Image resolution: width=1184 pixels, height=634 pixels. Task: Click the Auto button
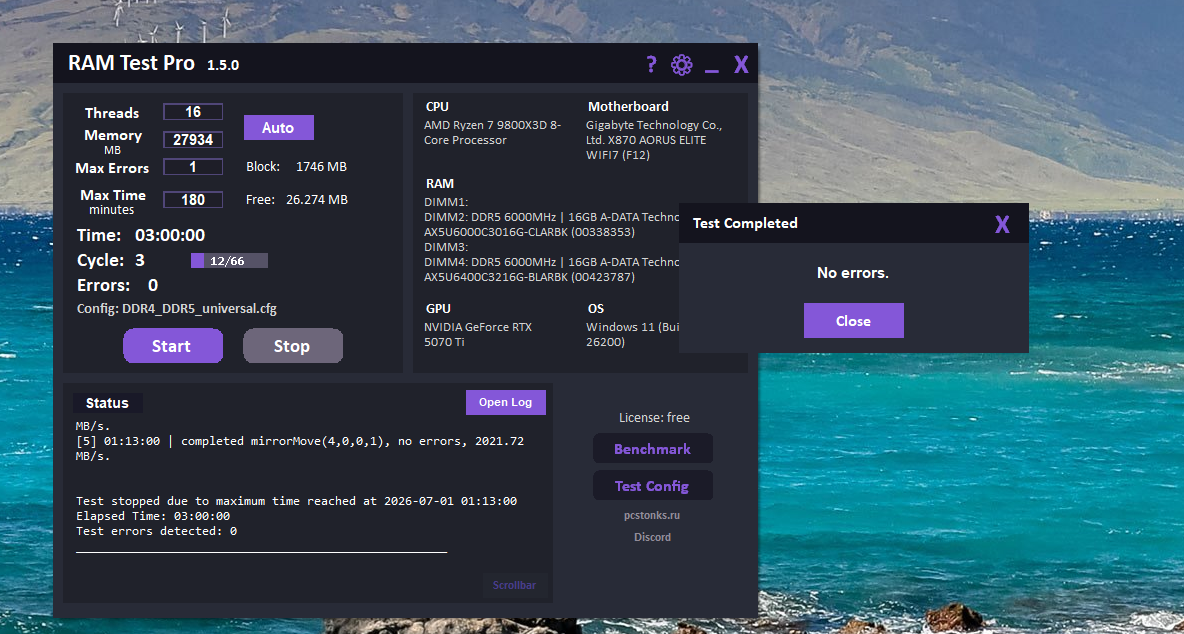coord(278,128)
